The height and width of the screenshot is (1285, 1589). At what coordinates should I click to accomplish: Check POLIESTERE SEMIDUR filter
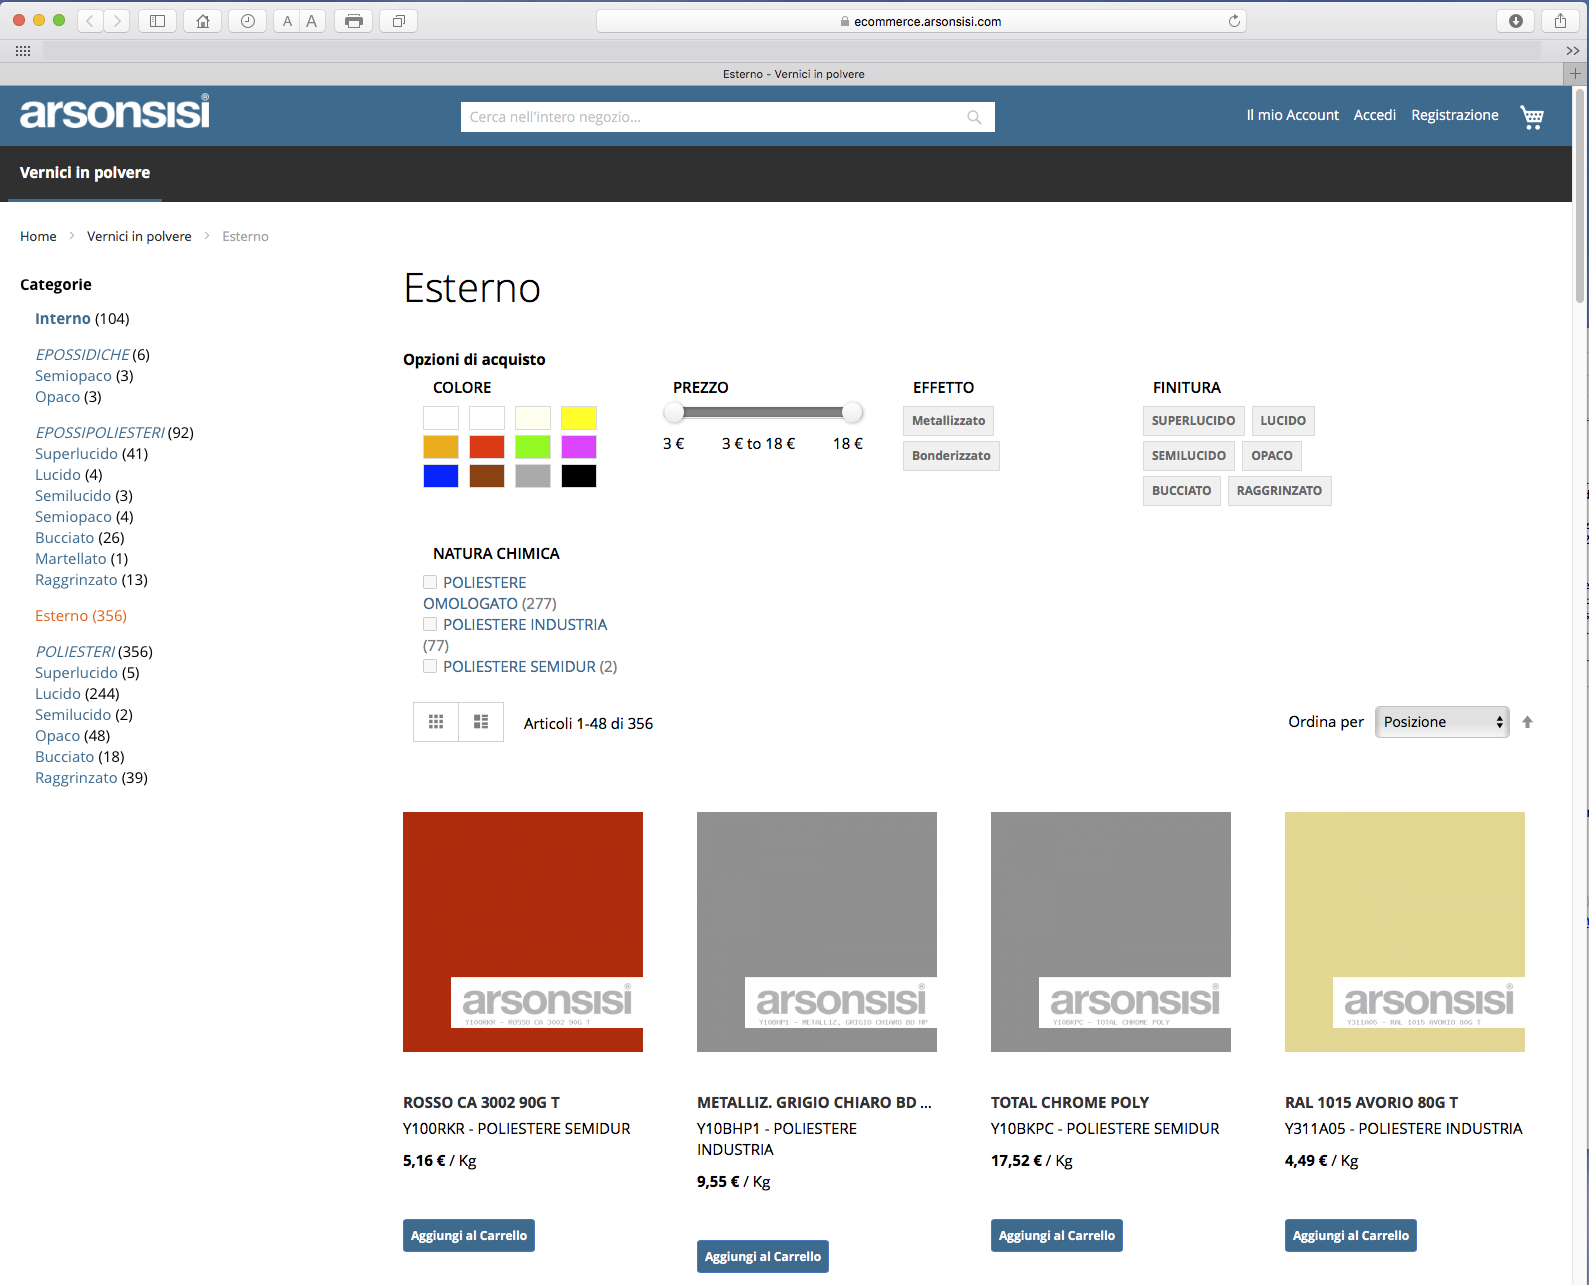pyautogui.click(x=430, y=666)
